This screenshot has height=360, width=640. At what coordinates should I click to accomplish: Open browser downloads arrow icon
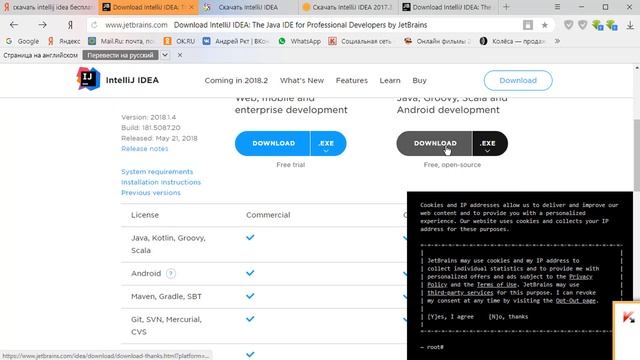pyautogui.click(x=630, y=25)
